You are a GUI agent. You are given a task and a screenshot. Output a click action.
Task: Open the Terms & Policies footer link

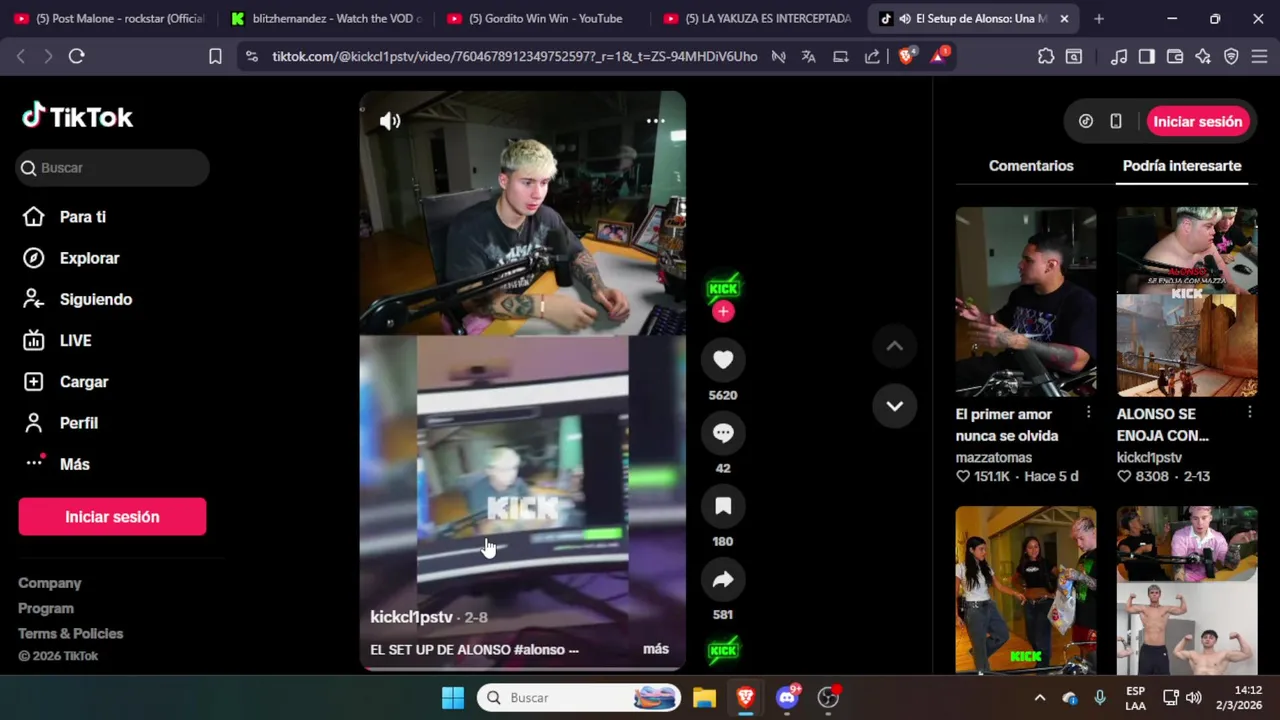tap(71, 633)
